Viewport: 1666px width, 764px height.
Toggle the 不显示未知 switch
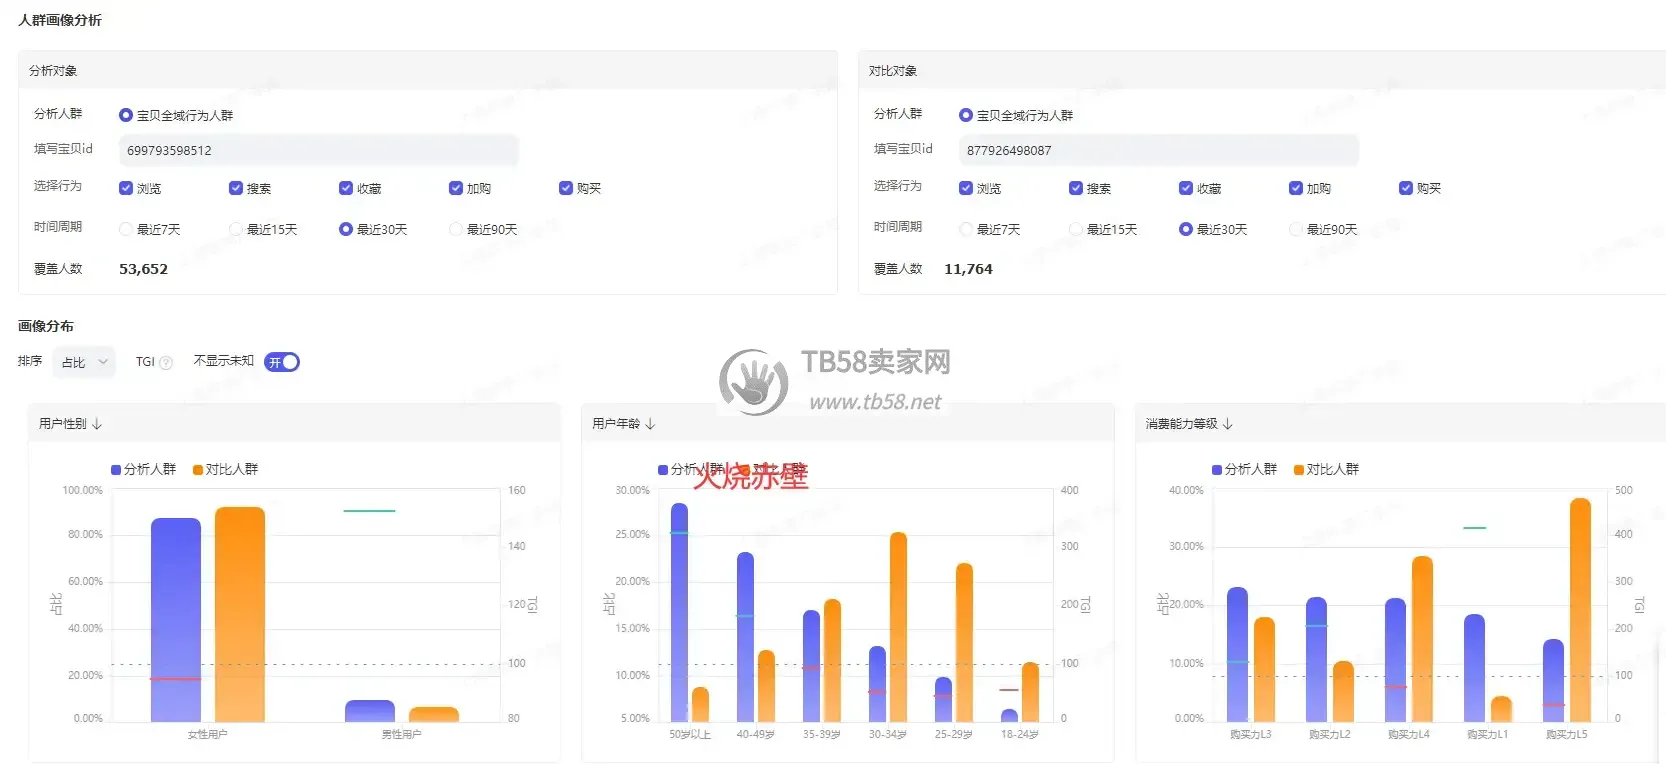pos(282,362)
